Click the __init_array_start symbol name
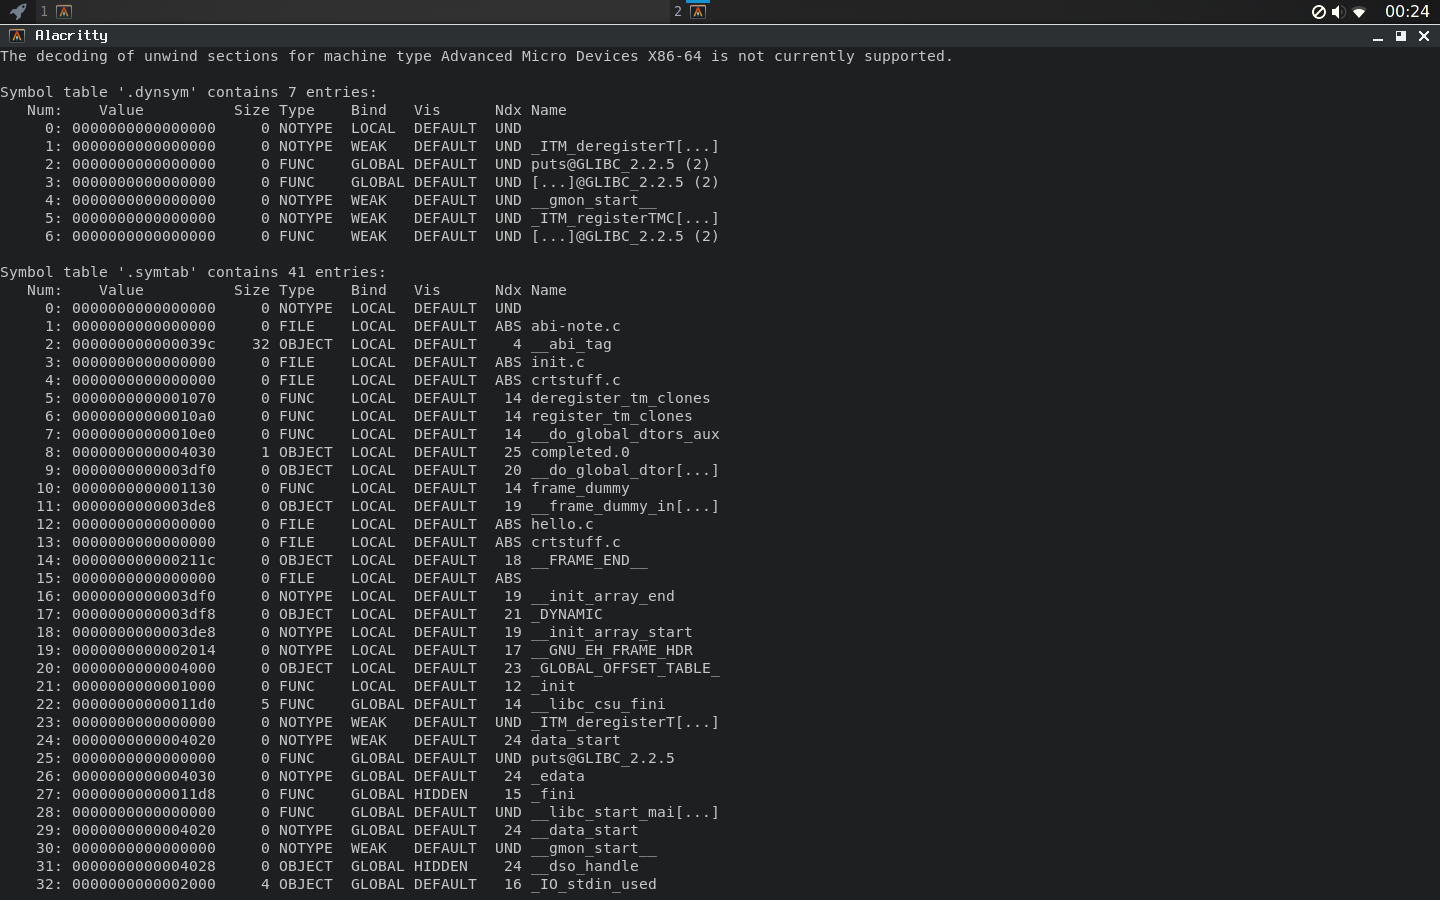Screen dimensions: 1440x900 (x=611, y=632)
